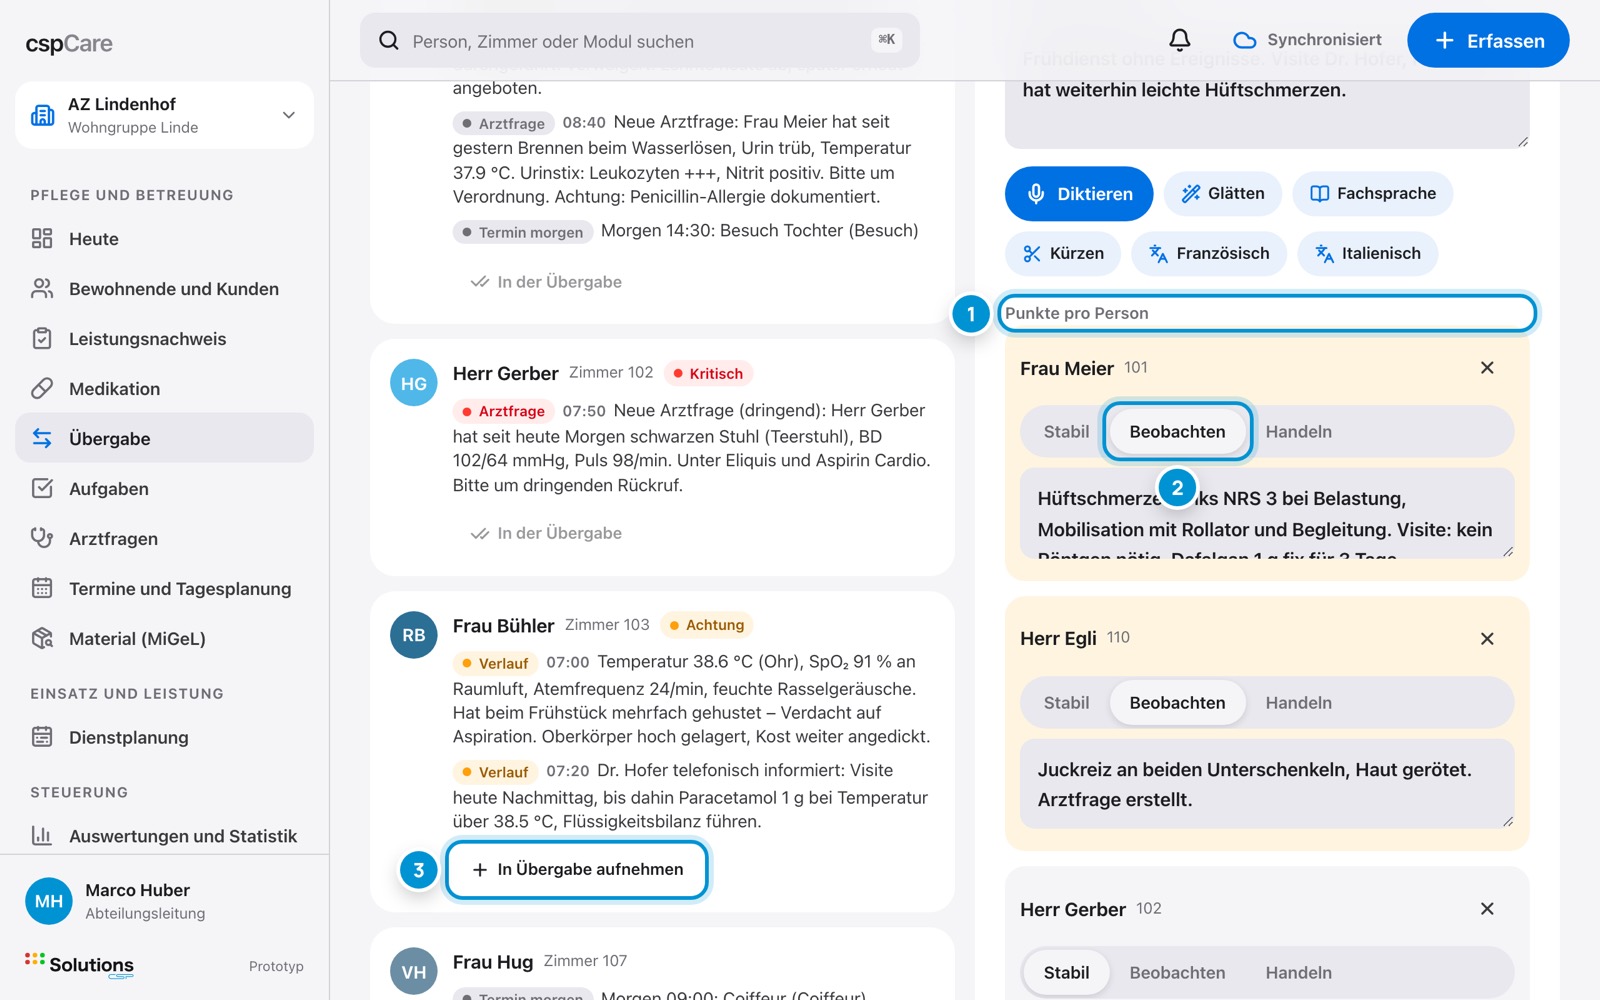Remove Frau Meier's entry from the handover
1600x1000 pixels.
point(1487,368)
